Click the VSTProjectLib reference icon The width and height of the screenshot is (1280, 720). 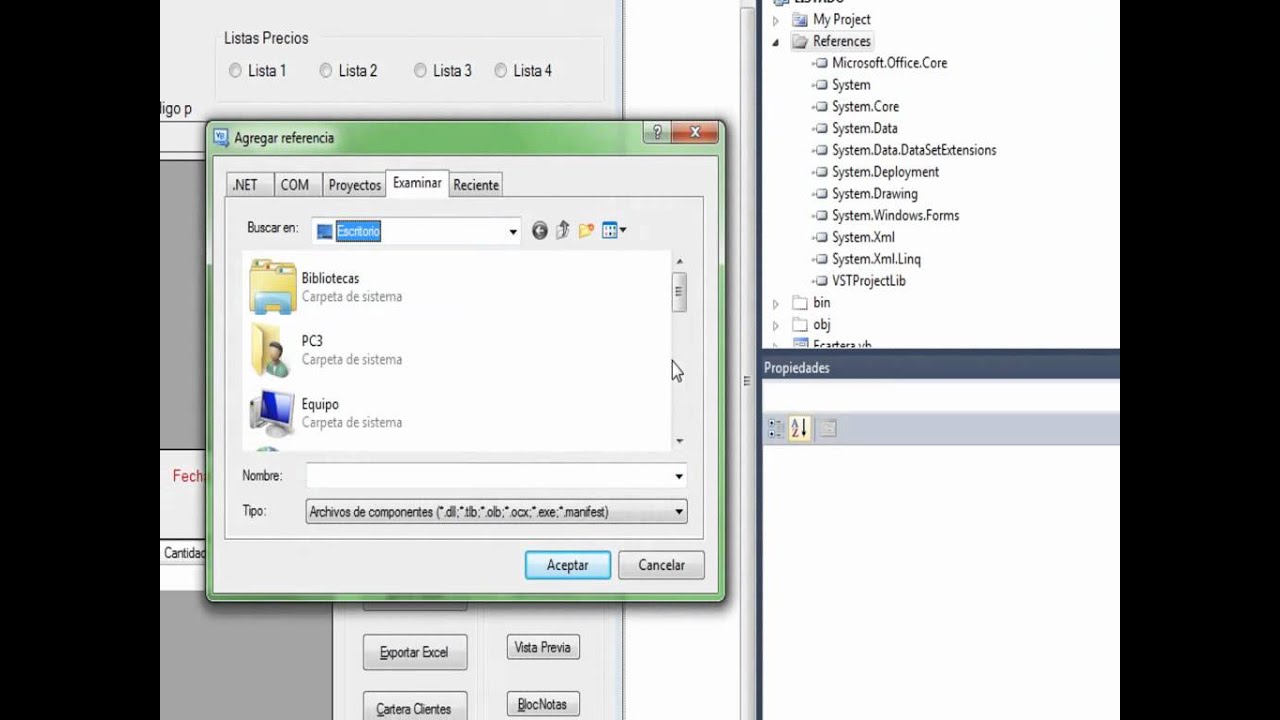point(820,281)
